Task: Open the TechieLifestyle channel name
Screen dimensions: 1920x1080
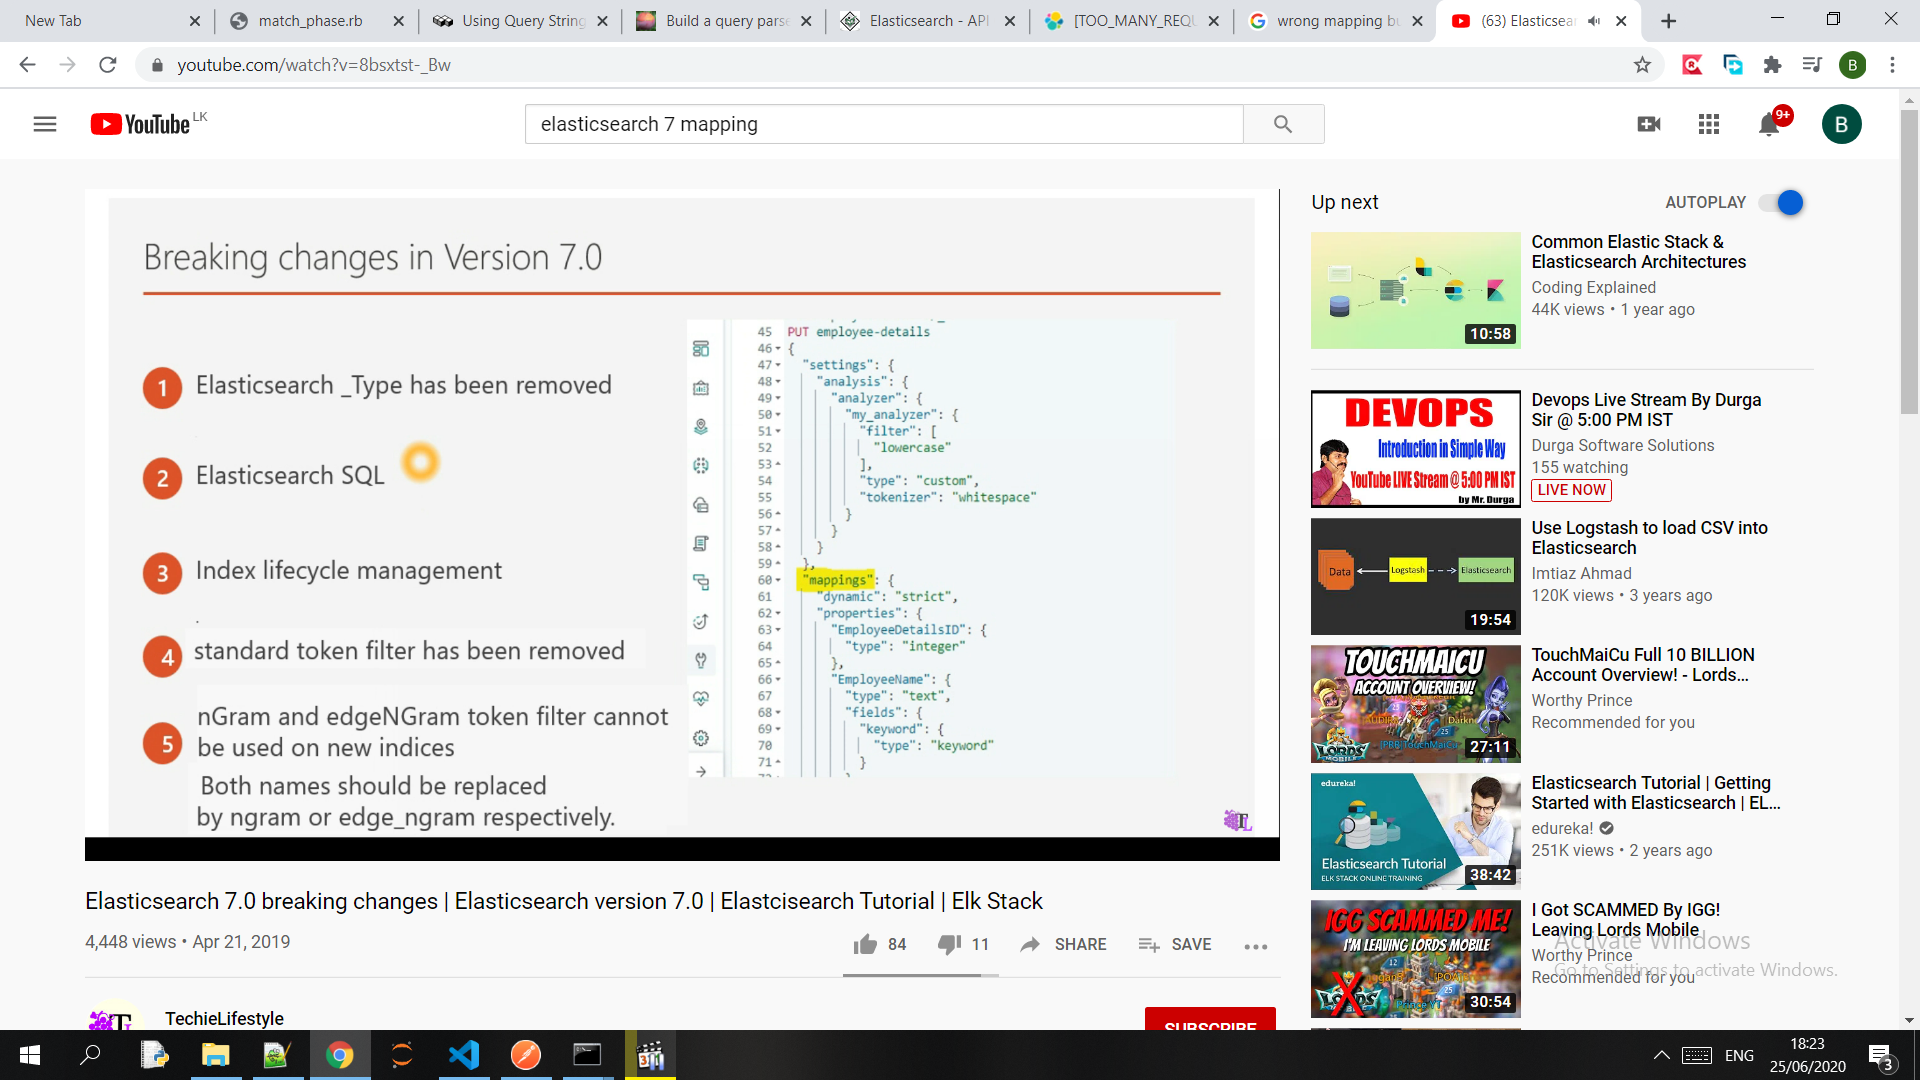Action: point(224,1018)
